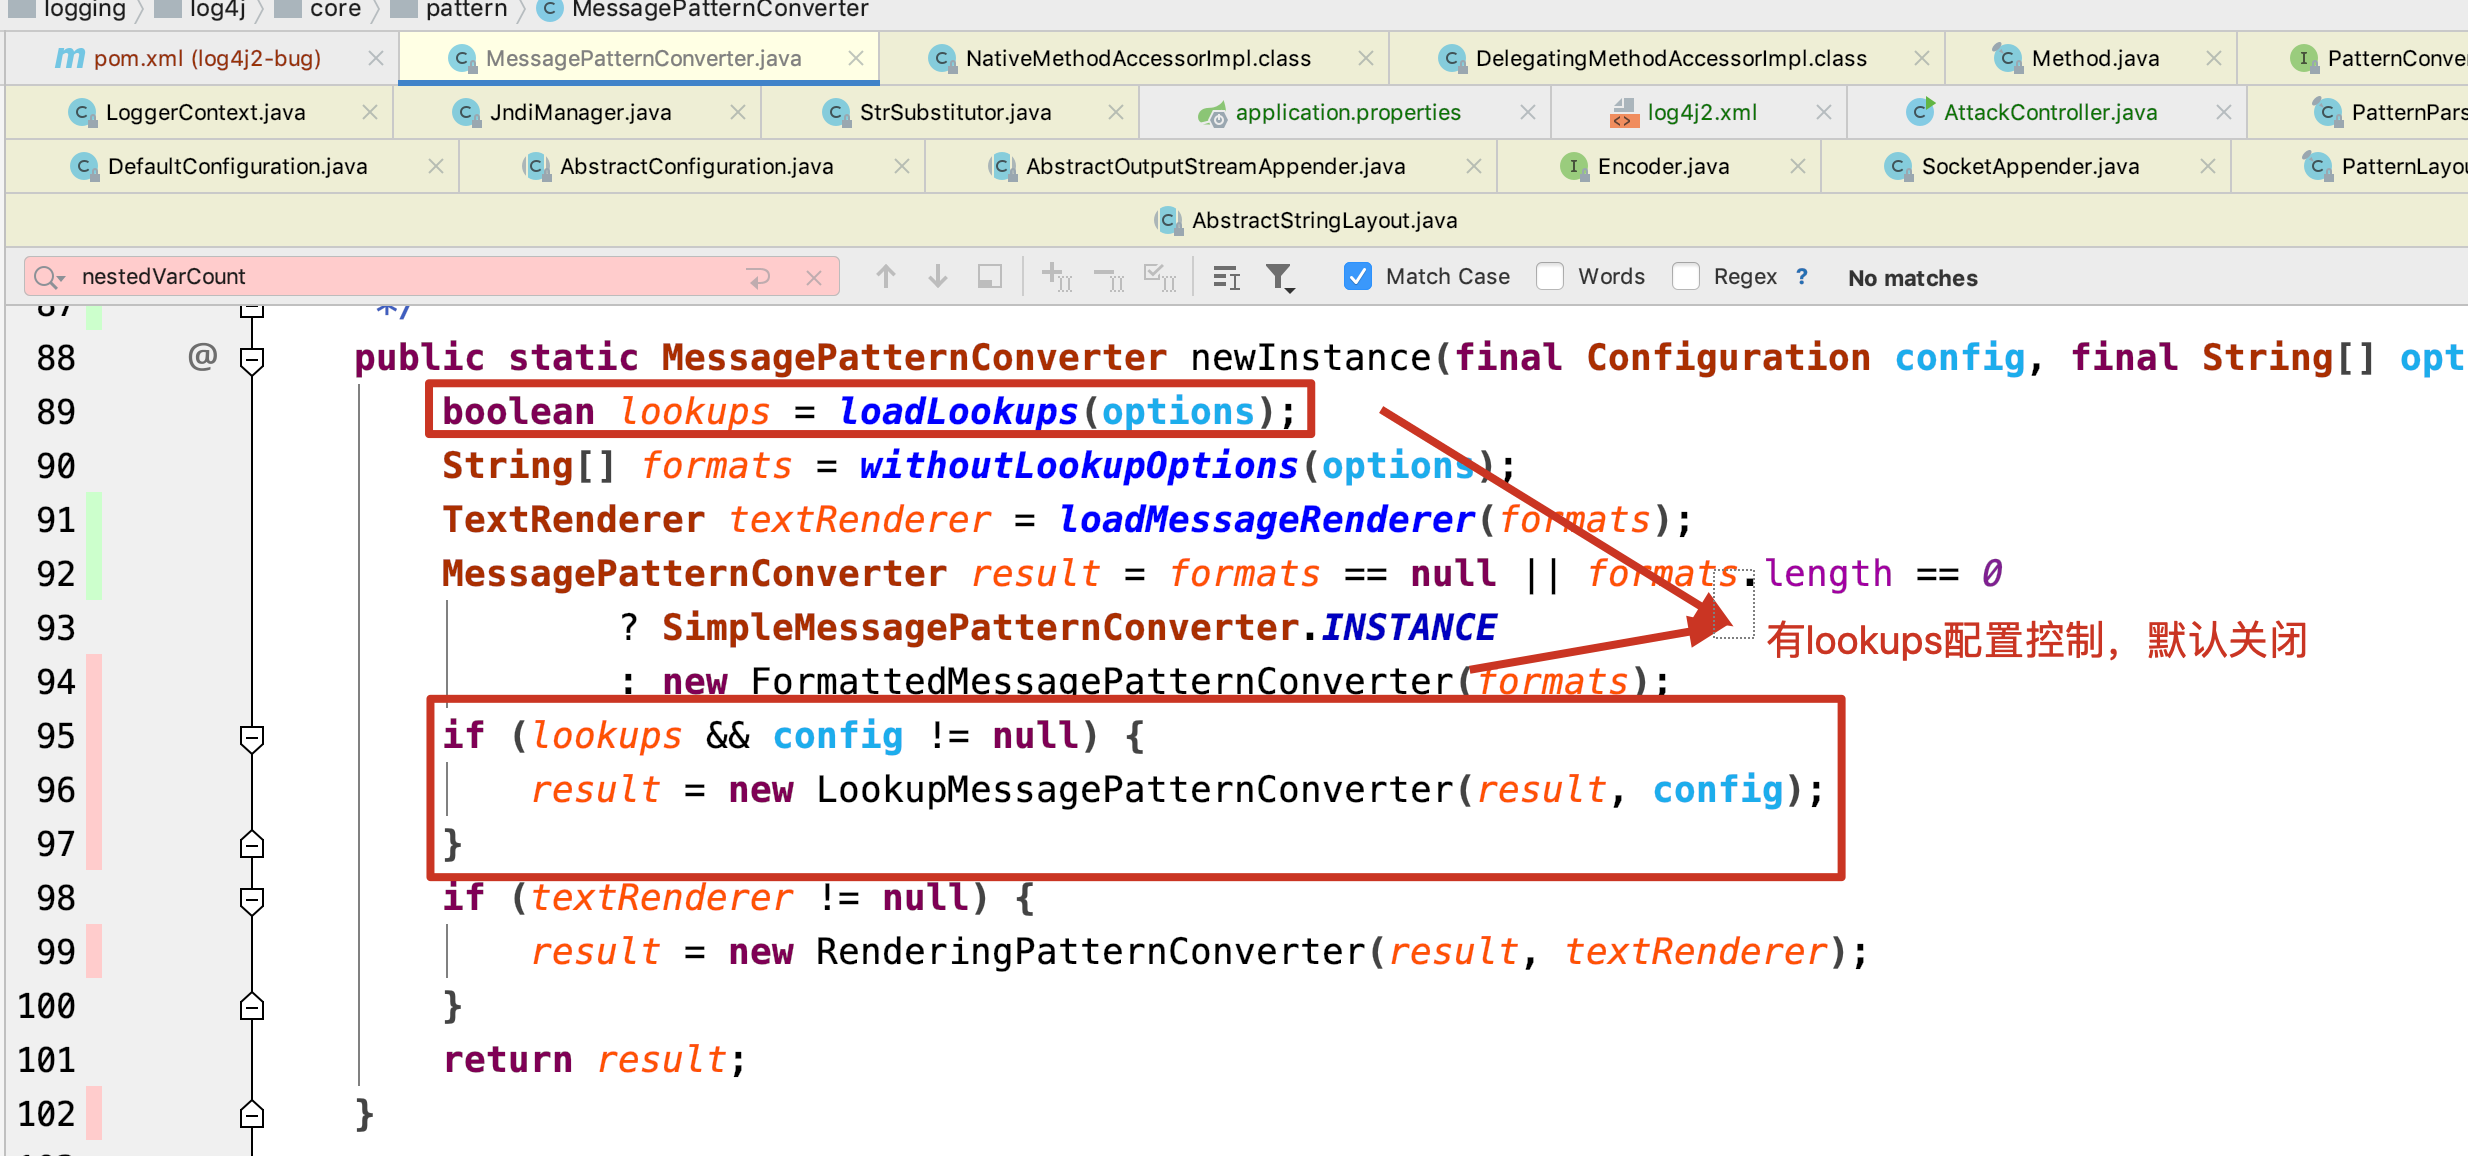Collapse the lookups if-block at line 95

(252, 737)
